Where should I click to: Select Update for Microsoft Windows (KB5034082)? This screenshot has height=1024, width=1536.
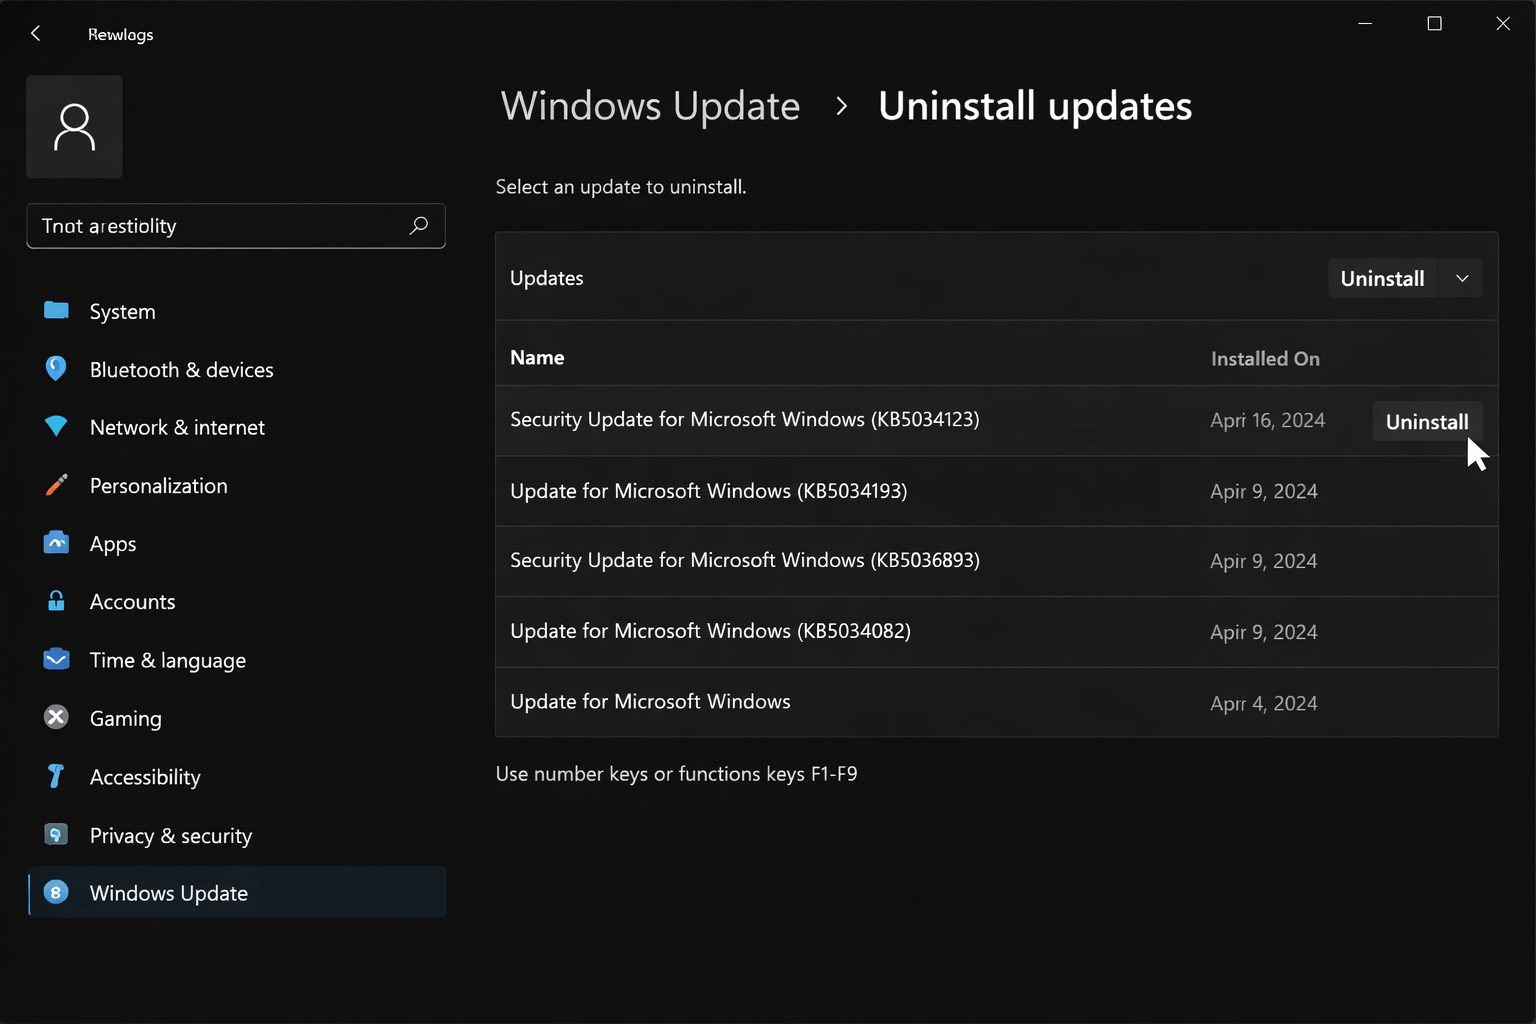click(x=996, y=632)
